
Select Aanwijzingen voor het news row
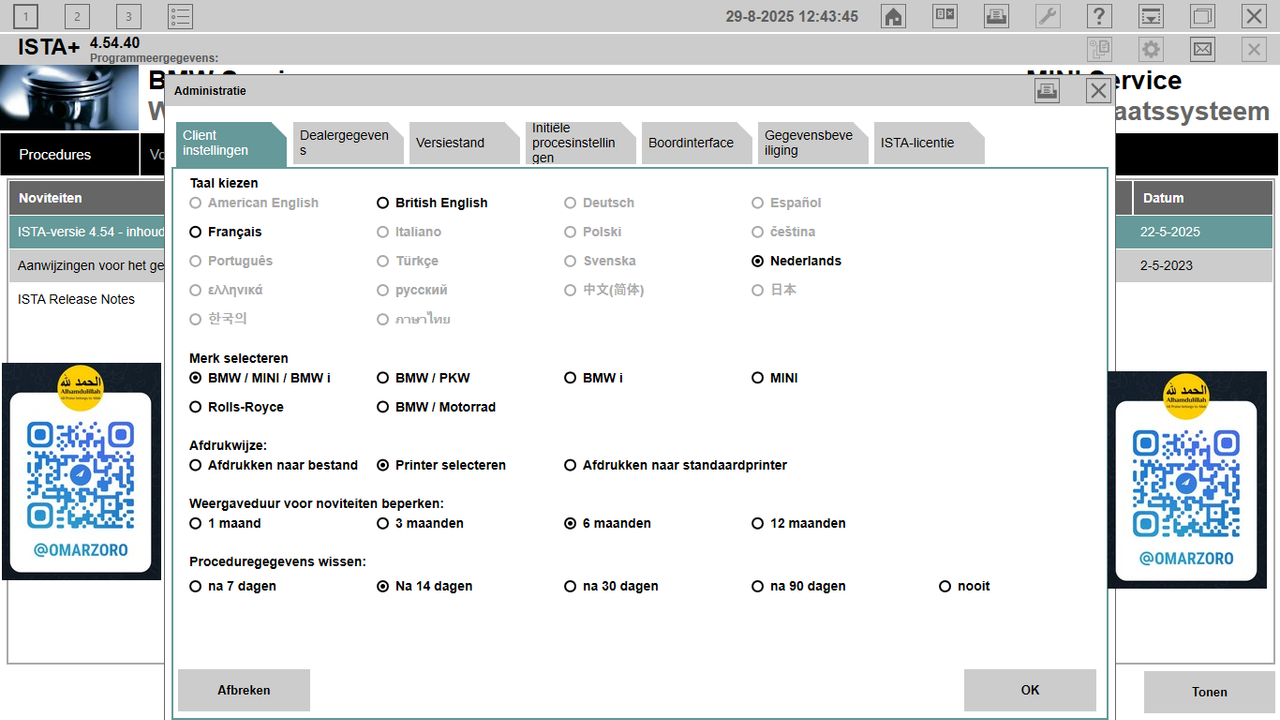87,266
